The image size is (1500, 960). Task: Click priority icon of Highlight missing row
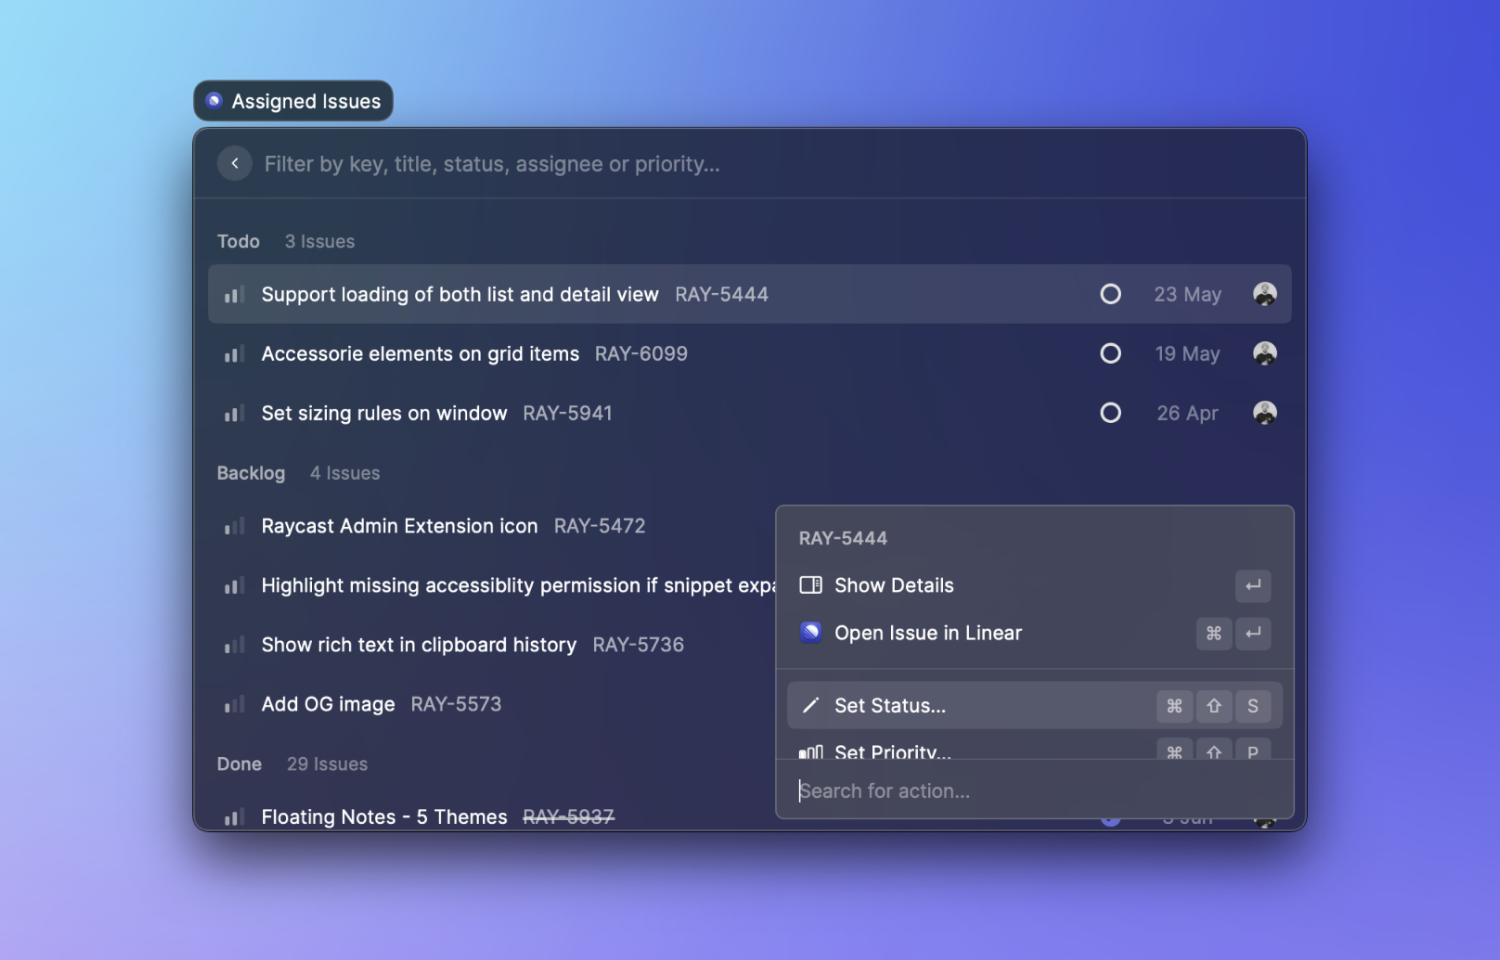[x=234, y=586]
